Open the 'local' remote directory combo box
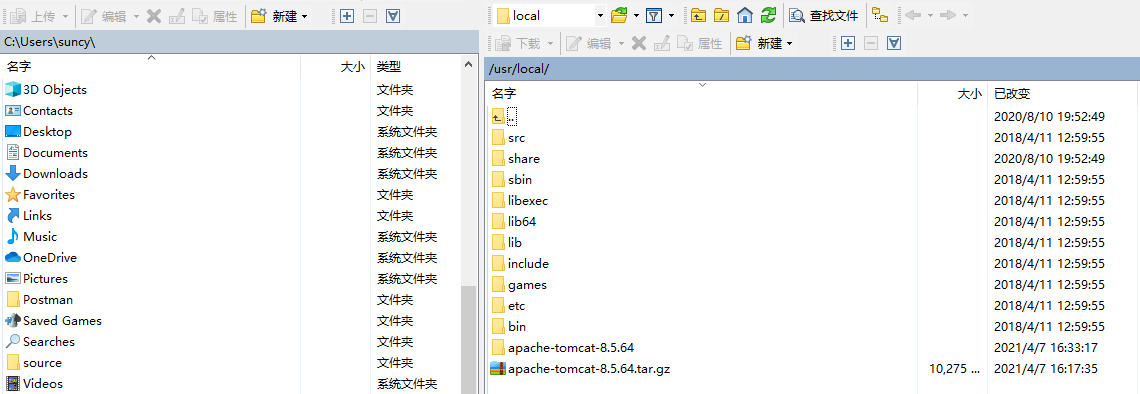 [551, 15]
